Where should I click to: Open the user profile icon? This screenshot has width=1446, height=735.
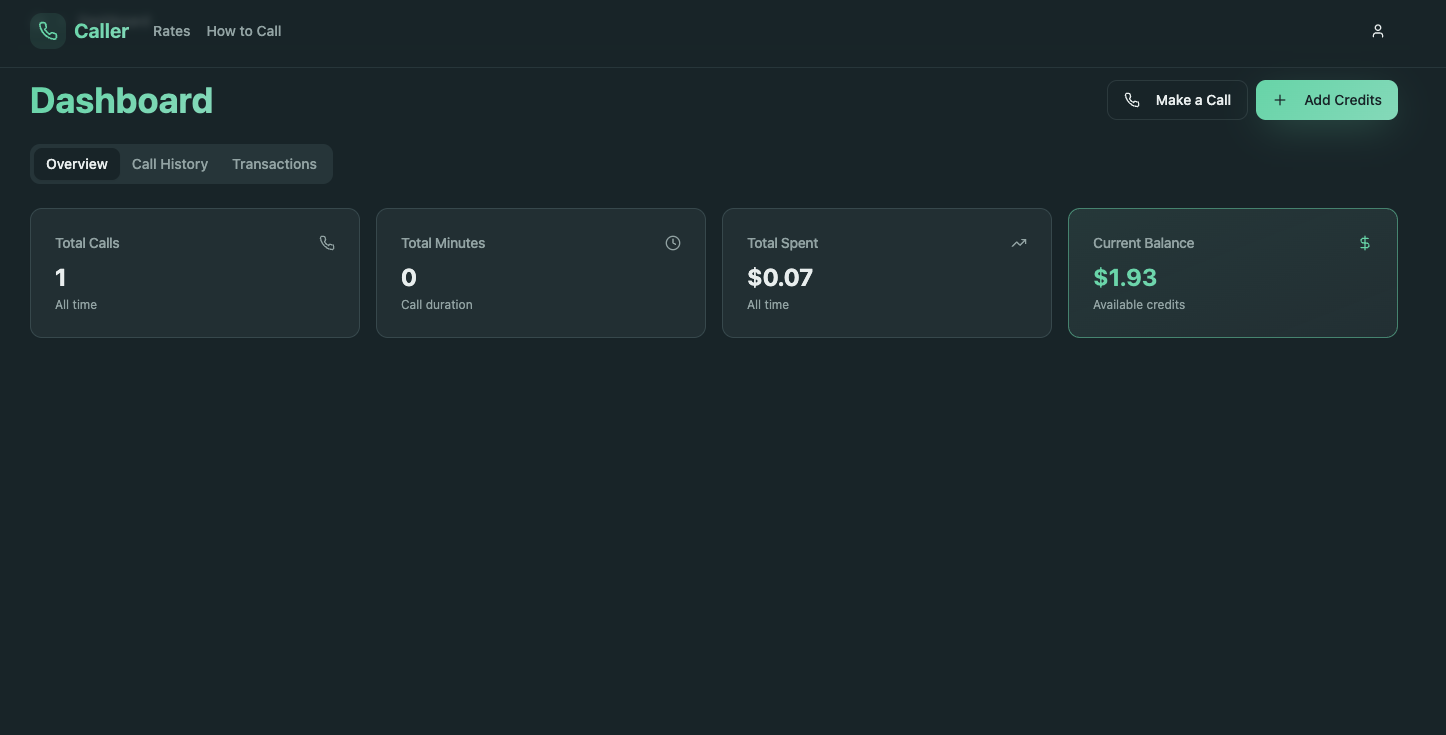(1377, 31)
